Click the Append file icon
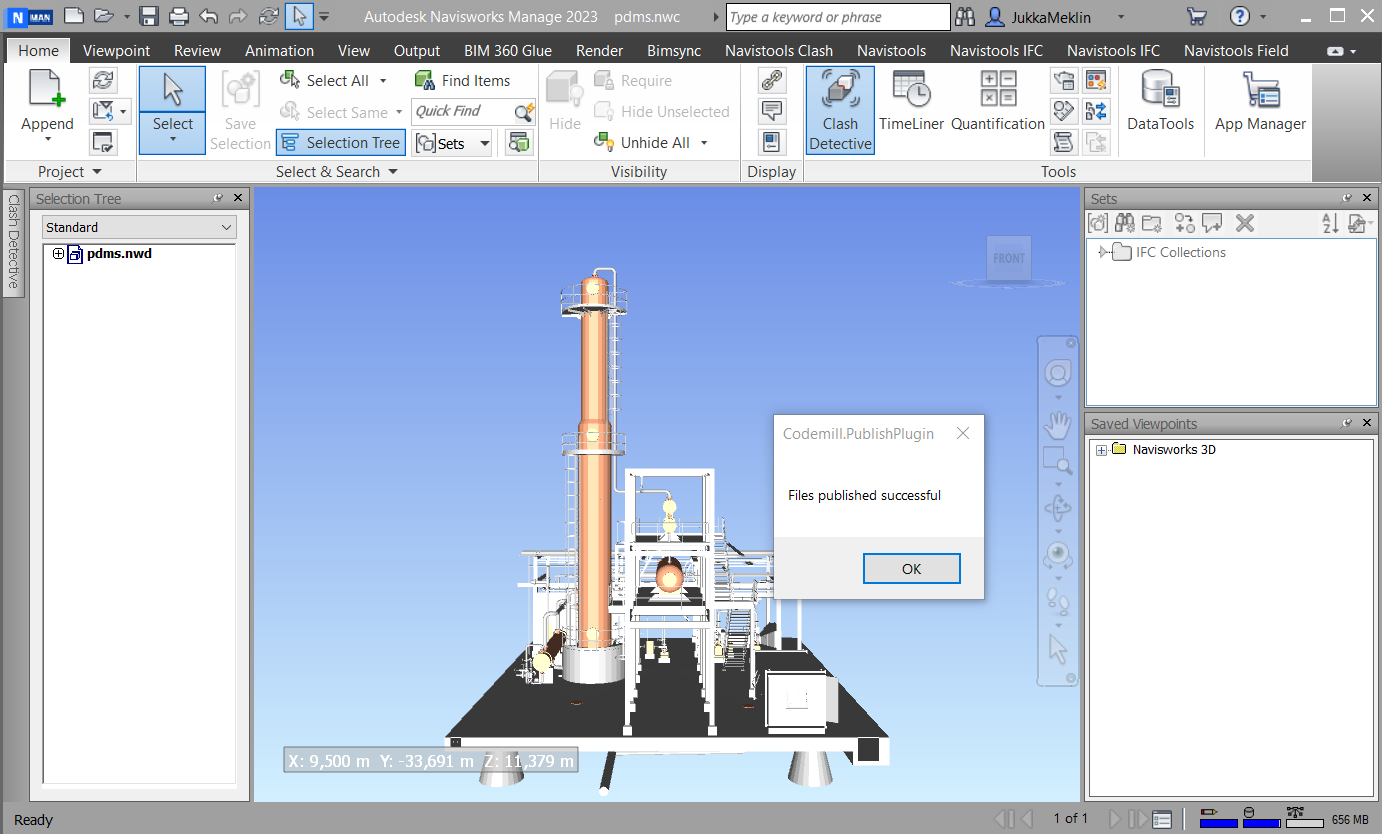 point(47,90)
